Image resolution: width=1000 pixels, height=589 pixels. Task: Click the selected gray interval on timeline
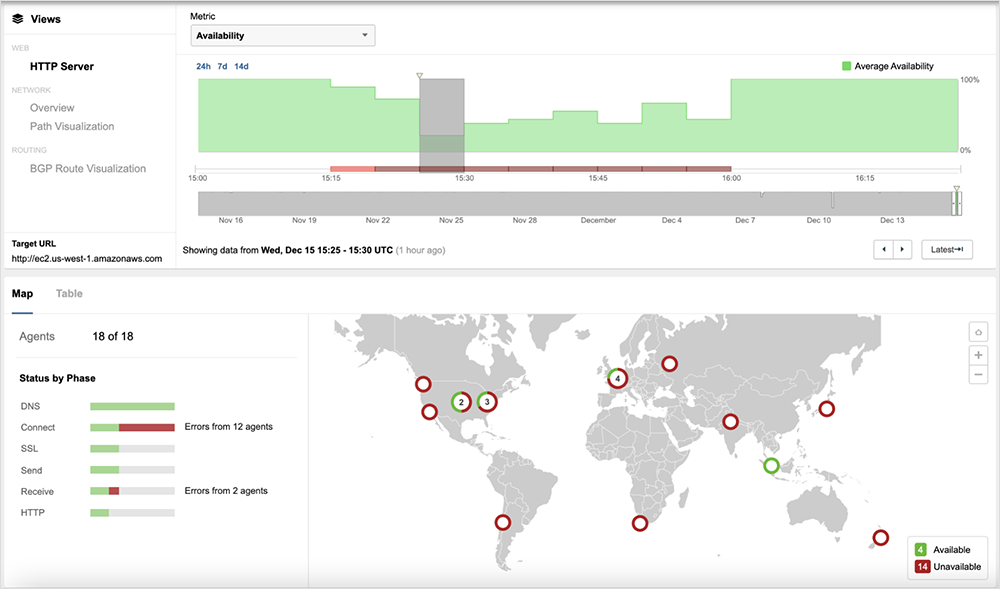click(x=441, y=125)
